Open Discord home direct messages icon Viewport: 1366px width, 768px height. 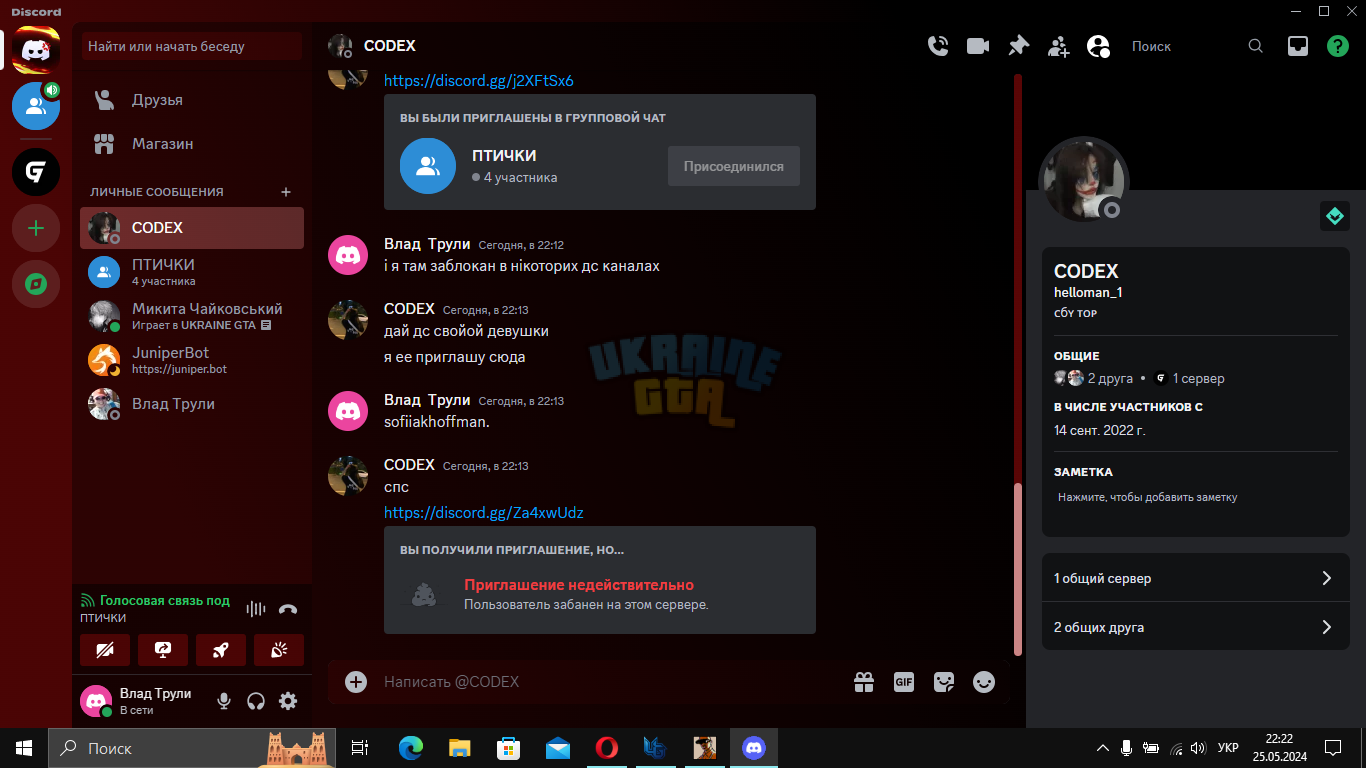pos(36,49)
